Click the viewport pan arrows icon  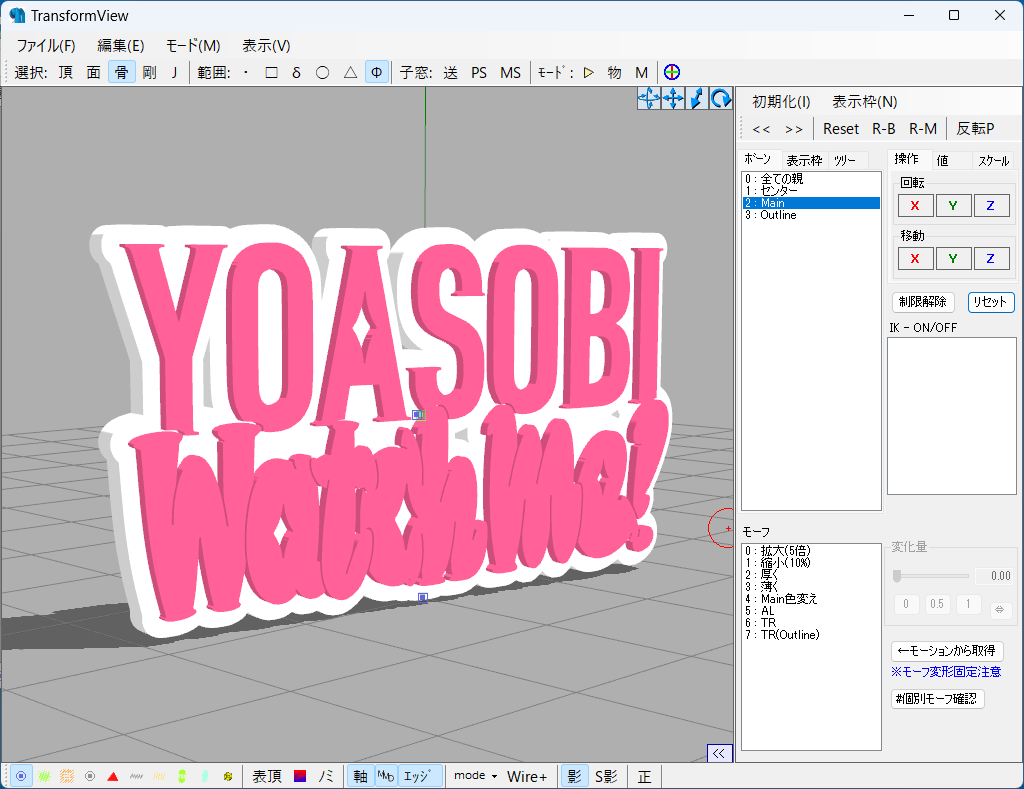pyautogui.click(x=673, y=99)
